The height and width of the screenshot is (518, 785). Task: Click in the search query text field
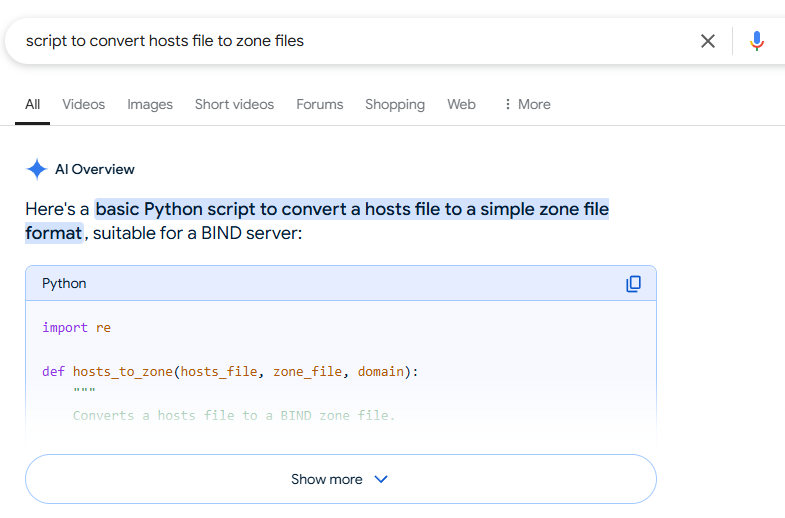coord(350,41)
